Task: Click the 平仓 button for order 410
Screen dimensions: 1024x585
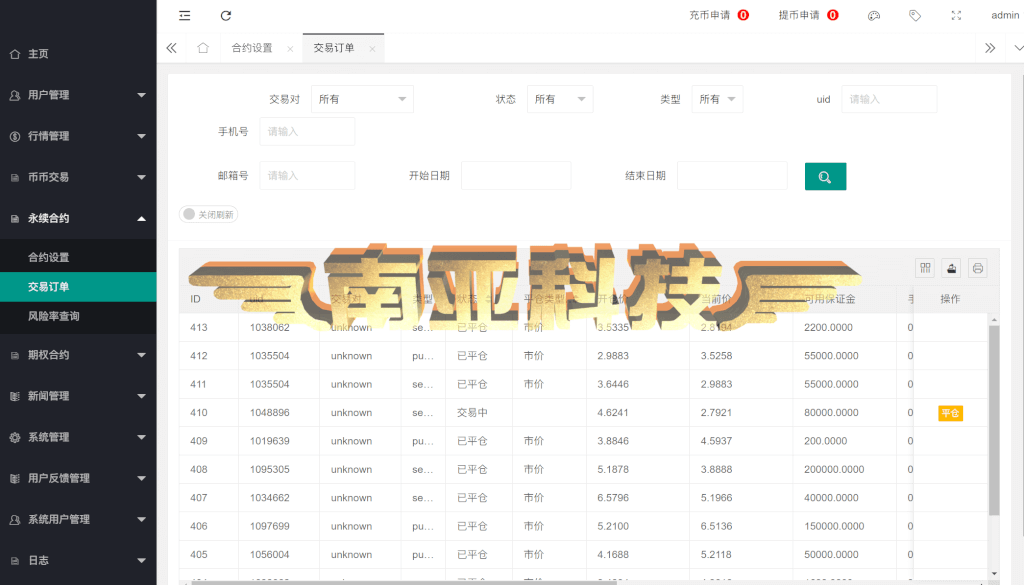Action: point(950,413)
